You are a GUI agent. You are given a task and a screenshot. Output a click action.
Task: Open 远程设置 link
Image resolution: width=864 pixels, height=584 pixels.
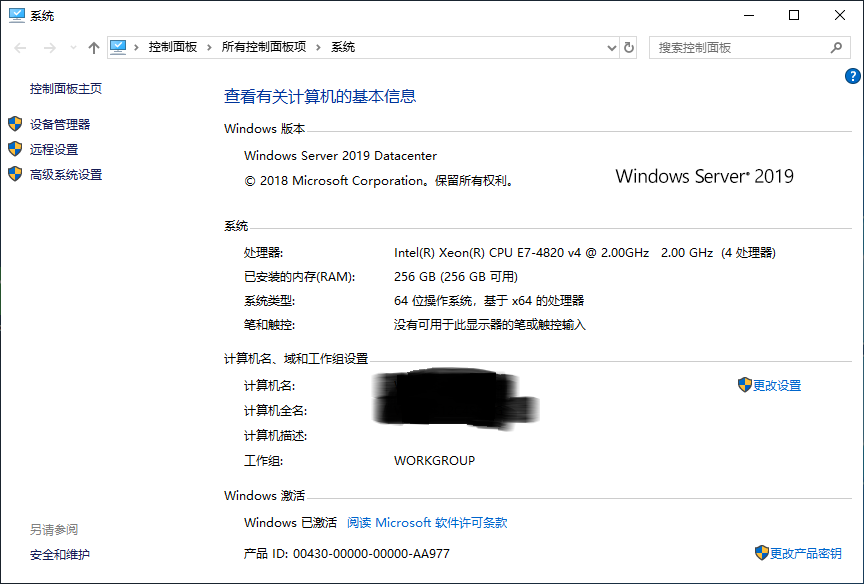pos(53,149)
